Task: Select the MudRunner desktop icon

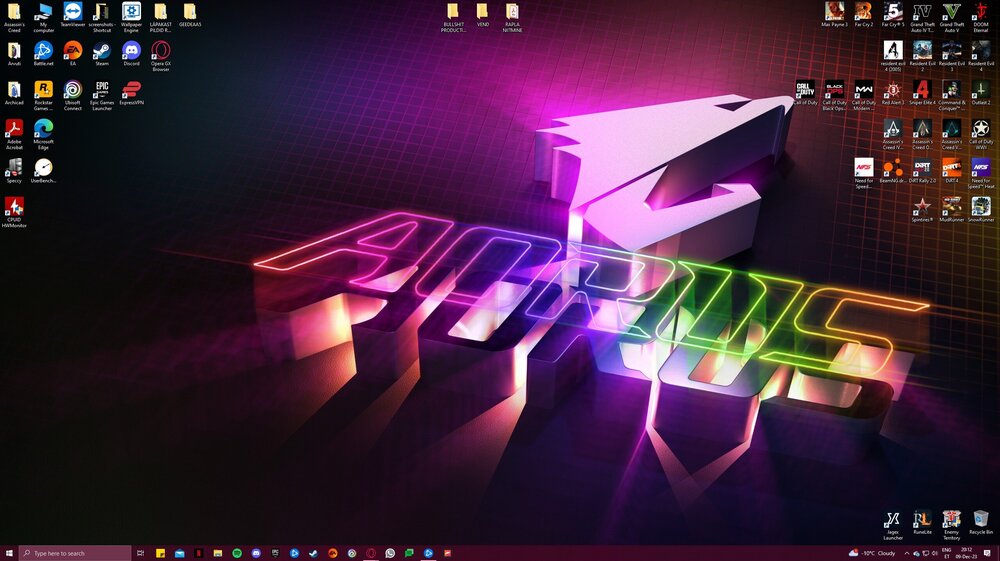Action: (x=952, y=210)
